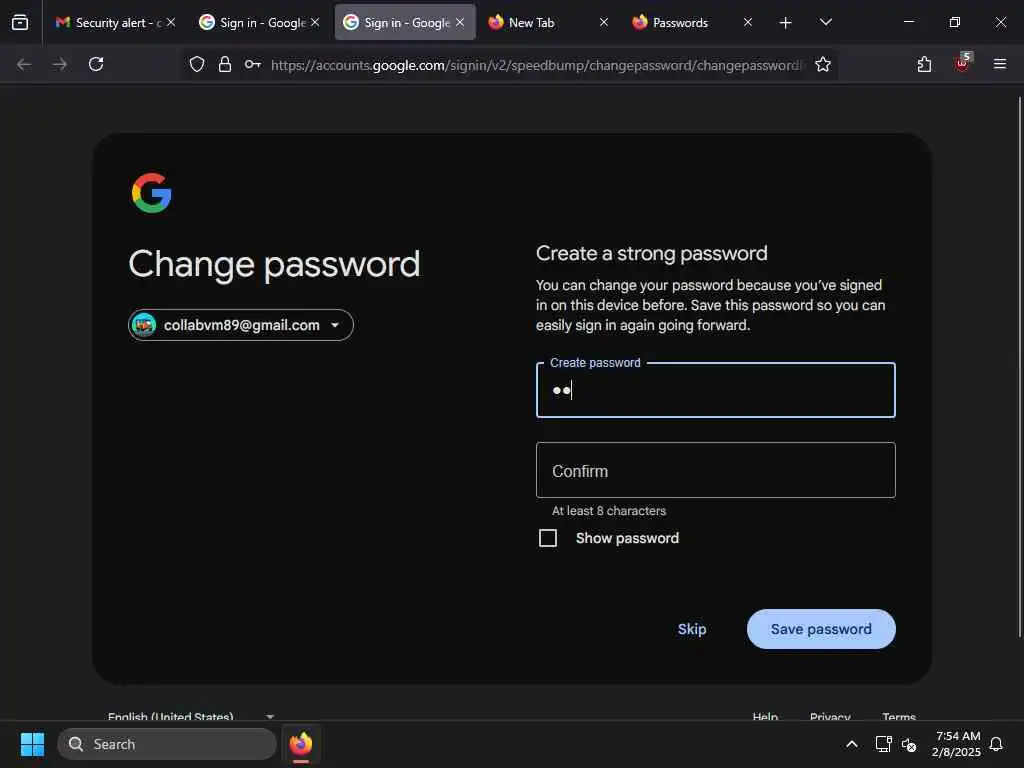
Task: Close the Security alert tab
Action: point(171,22)
